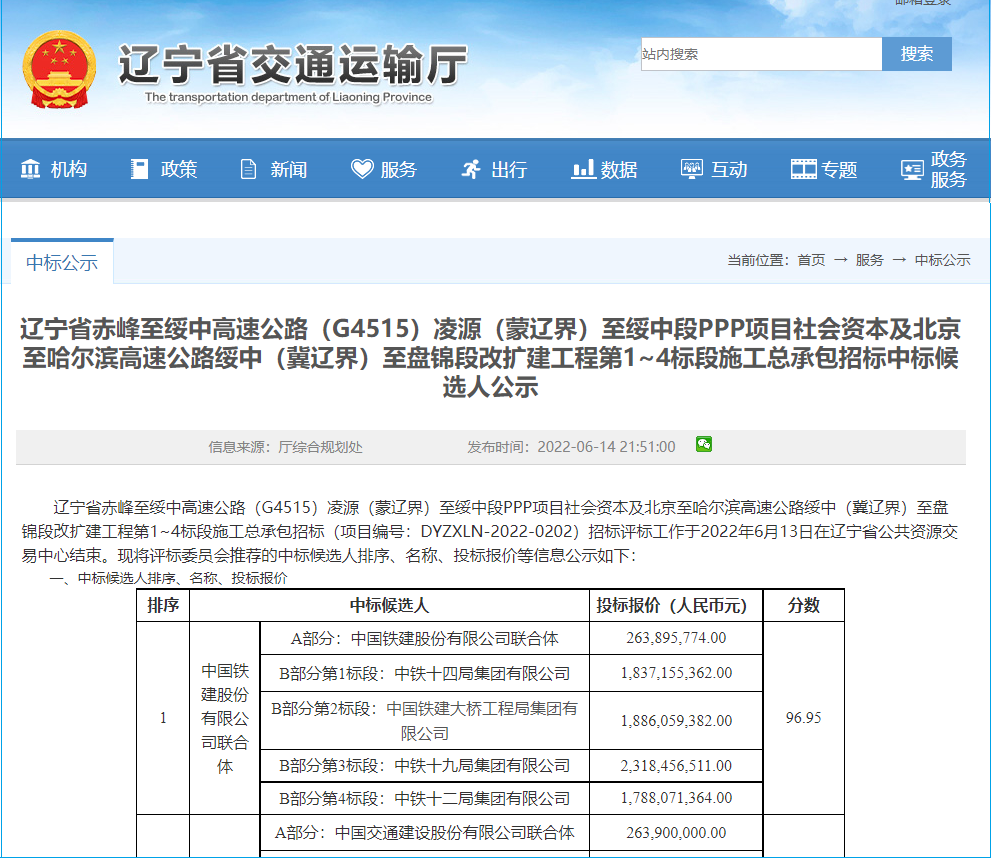
Task: Click the 政务服务 ID card icon
Action: (x=911, y=169)
